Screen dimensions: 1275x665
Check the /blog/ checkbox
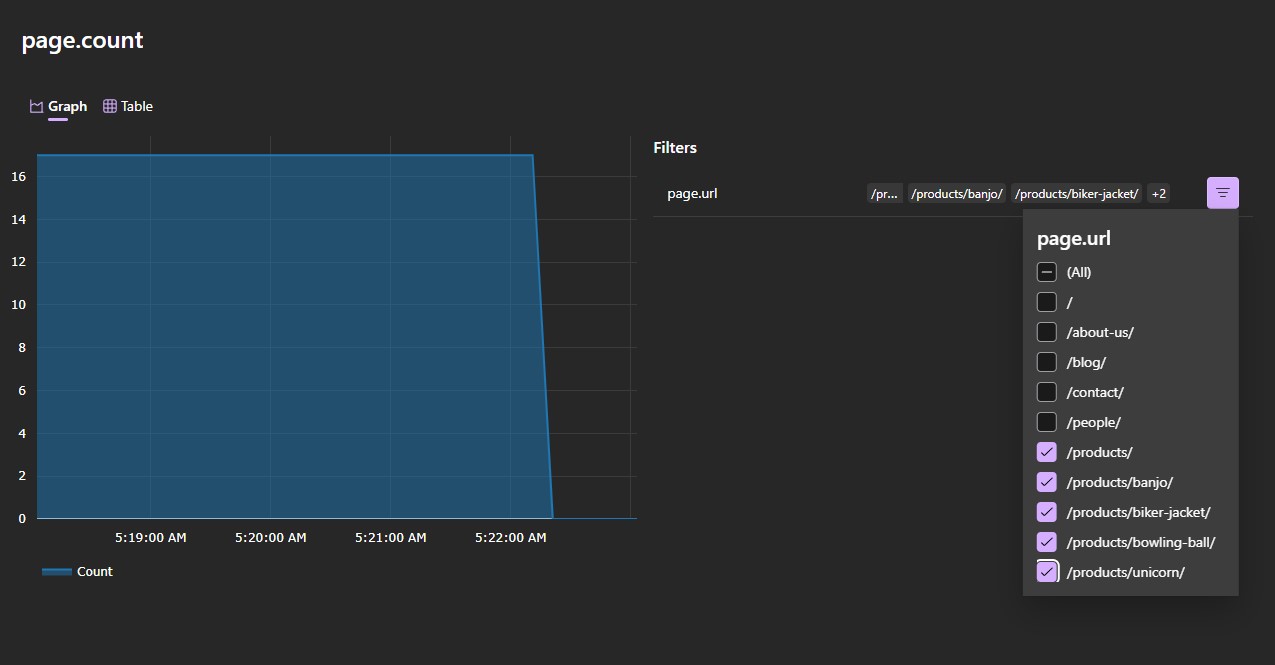point(1046,362)
